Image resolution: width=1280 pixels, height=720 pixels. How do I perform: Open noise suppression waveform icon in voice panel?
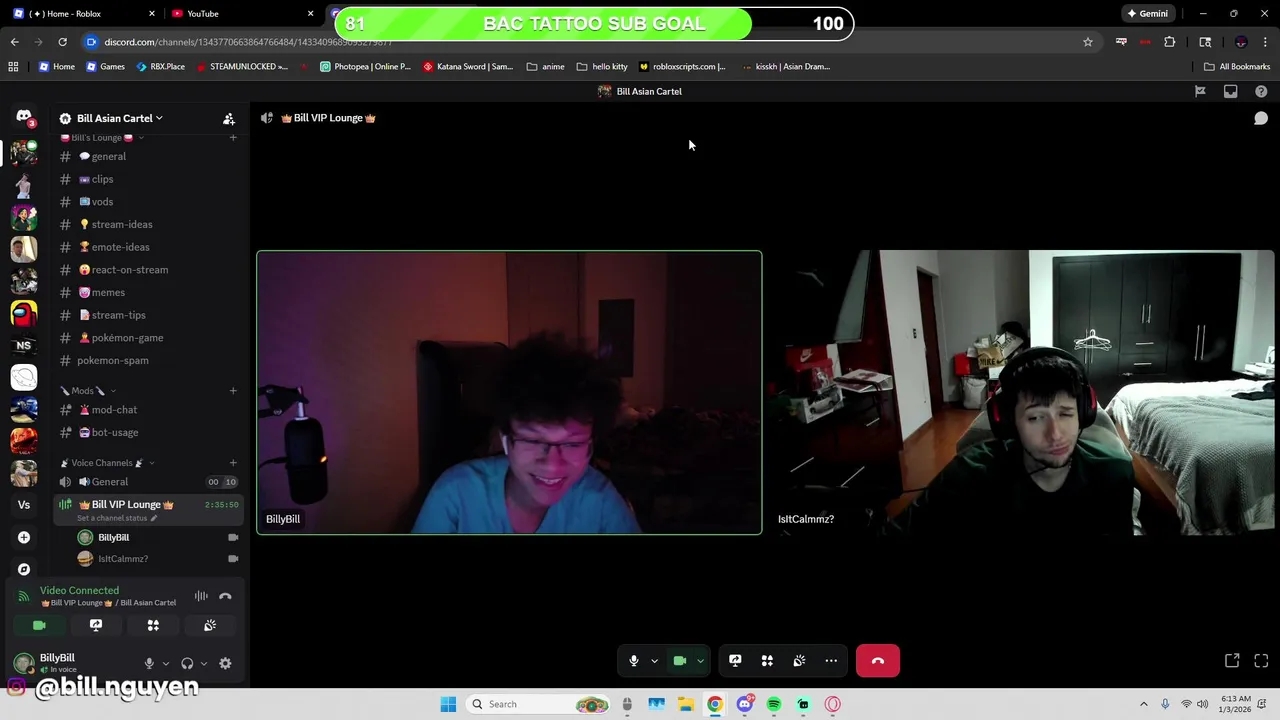201,596
